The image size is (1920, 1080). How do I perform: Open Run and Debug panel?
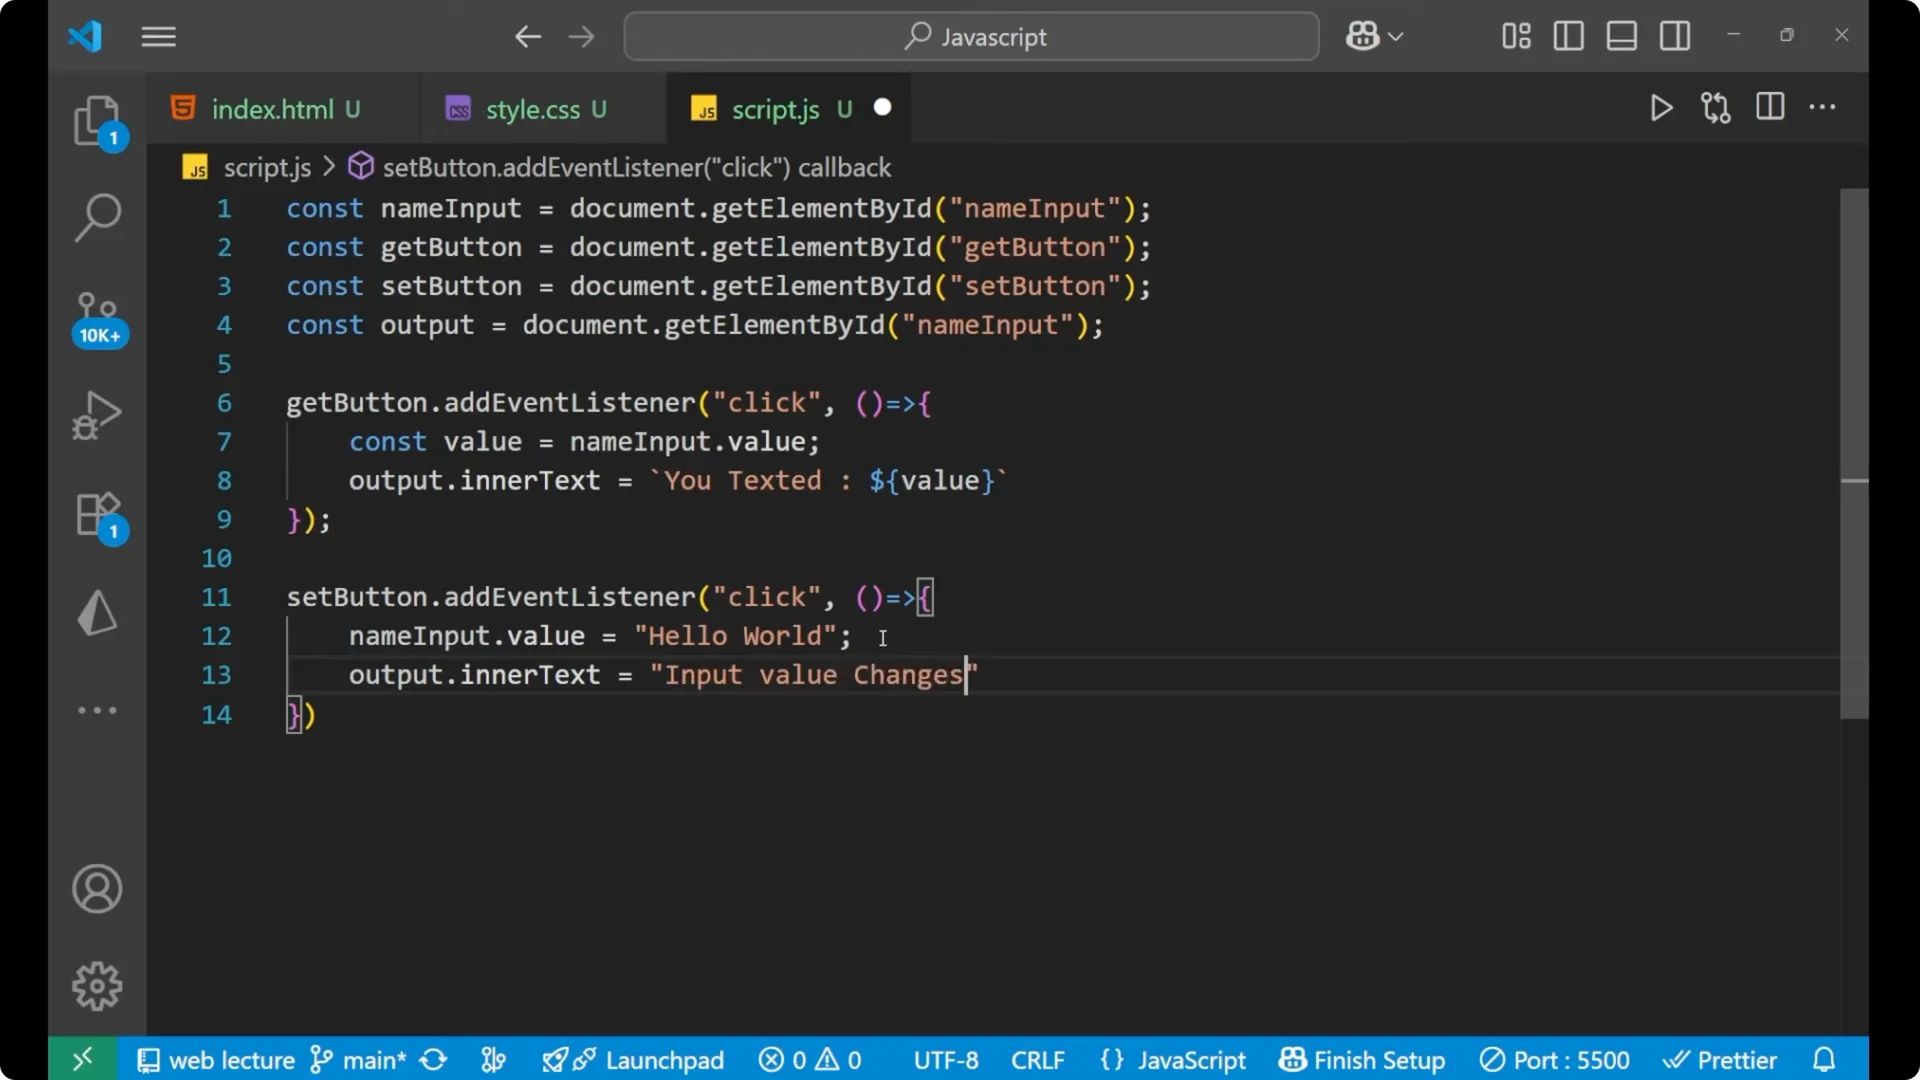coord(97,414)
